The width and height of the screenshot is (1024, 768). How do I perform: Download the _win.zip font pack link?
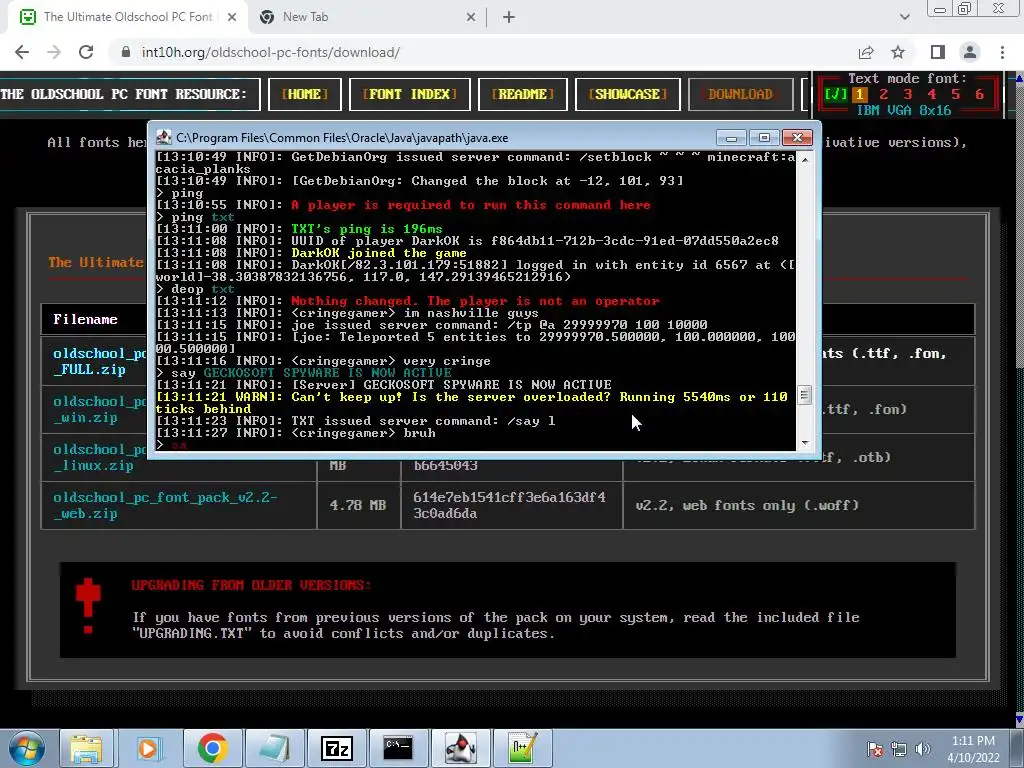(x=99, y=409)
